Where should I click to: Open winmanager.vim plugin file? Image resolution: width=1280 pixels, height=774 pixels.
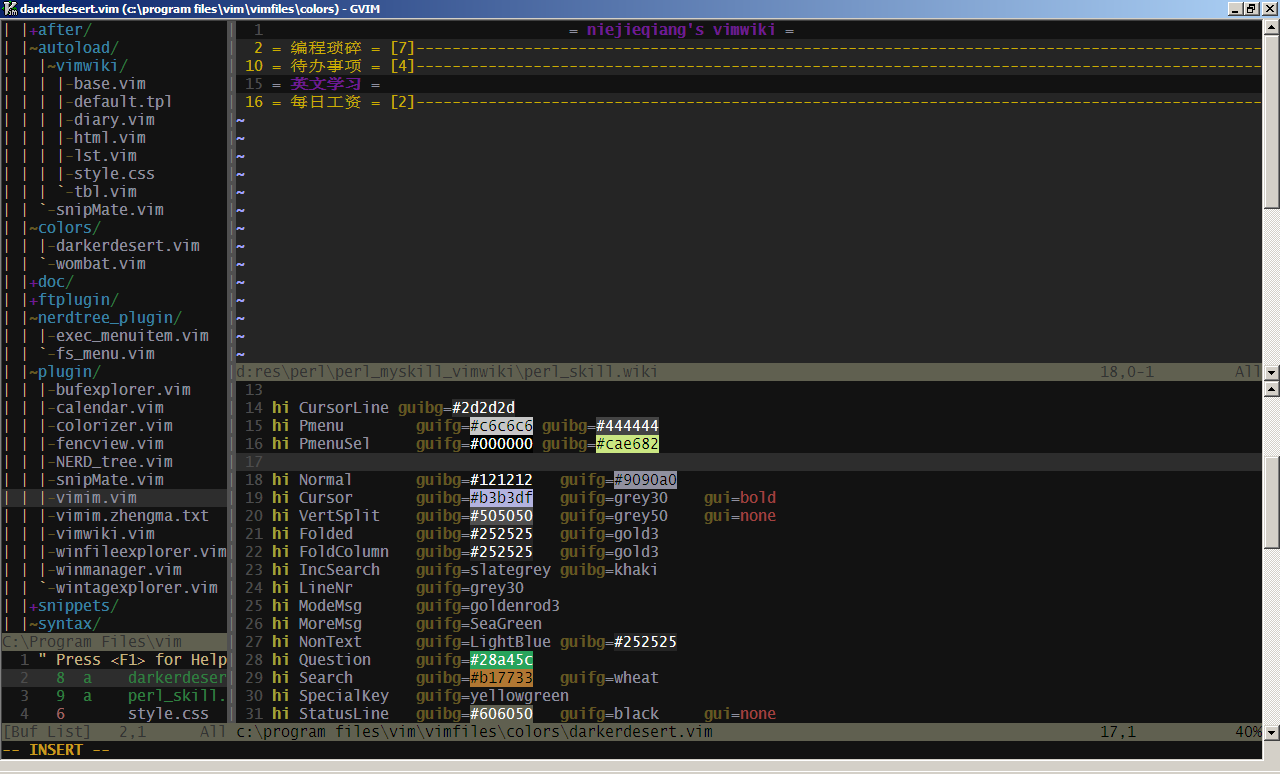(119, 570)
